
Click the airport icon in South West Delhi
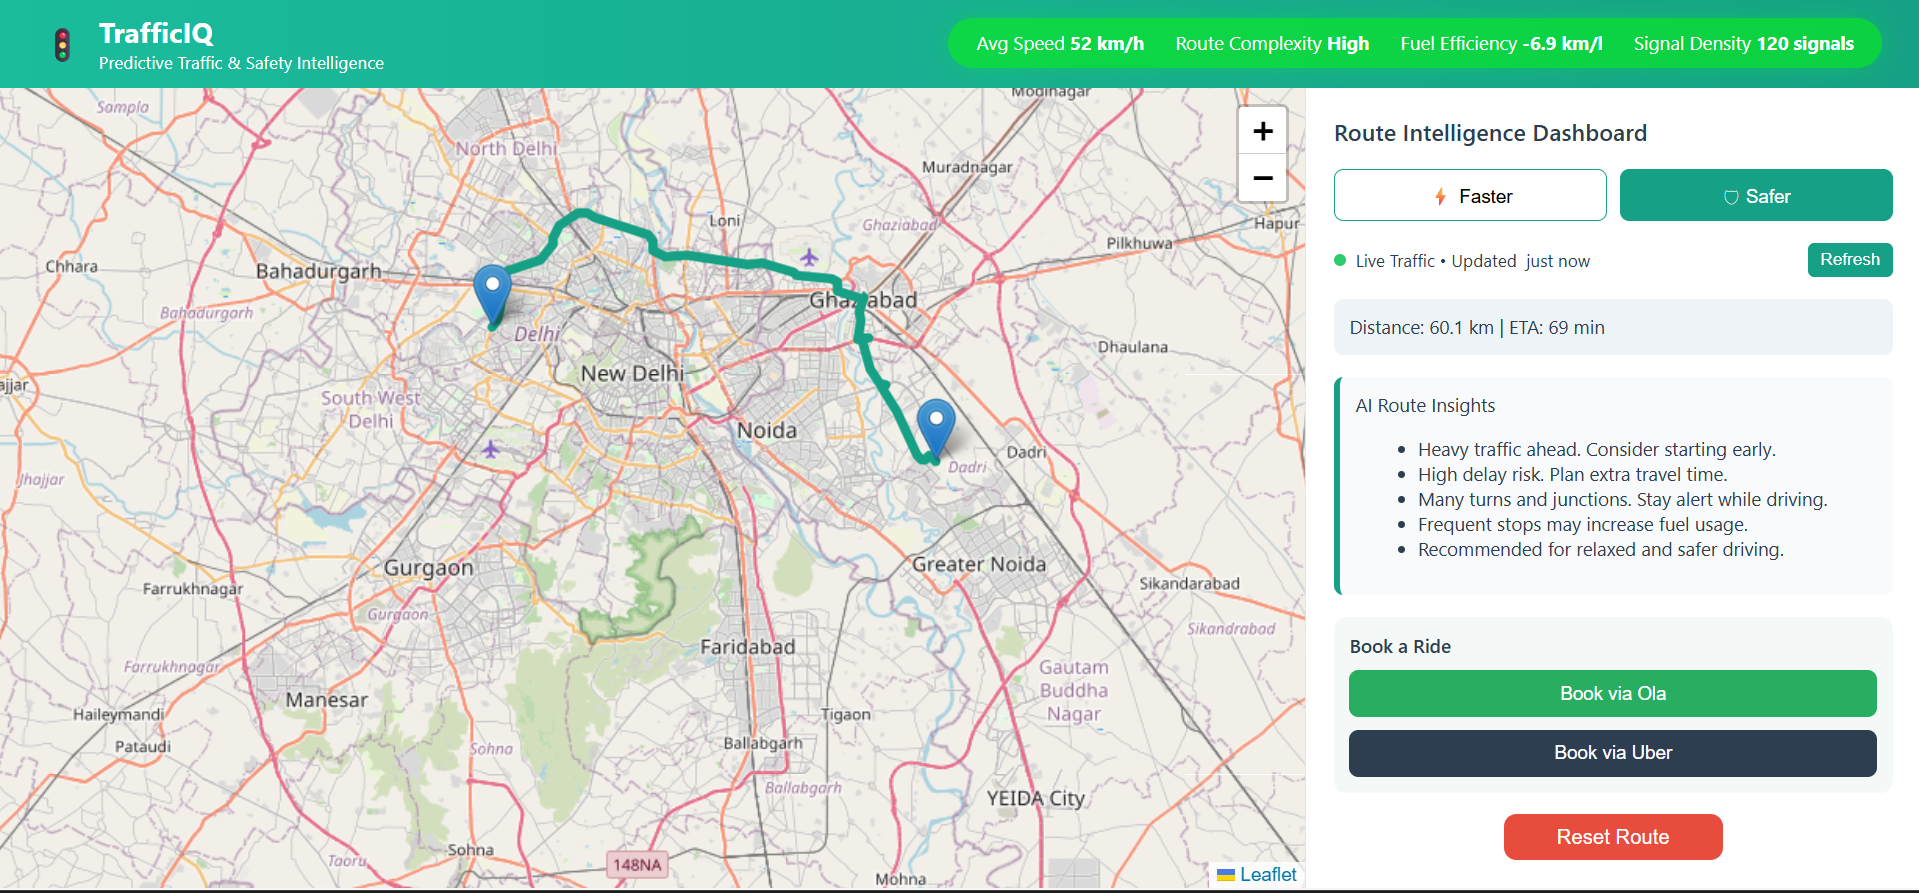click(x=490, y=450)
